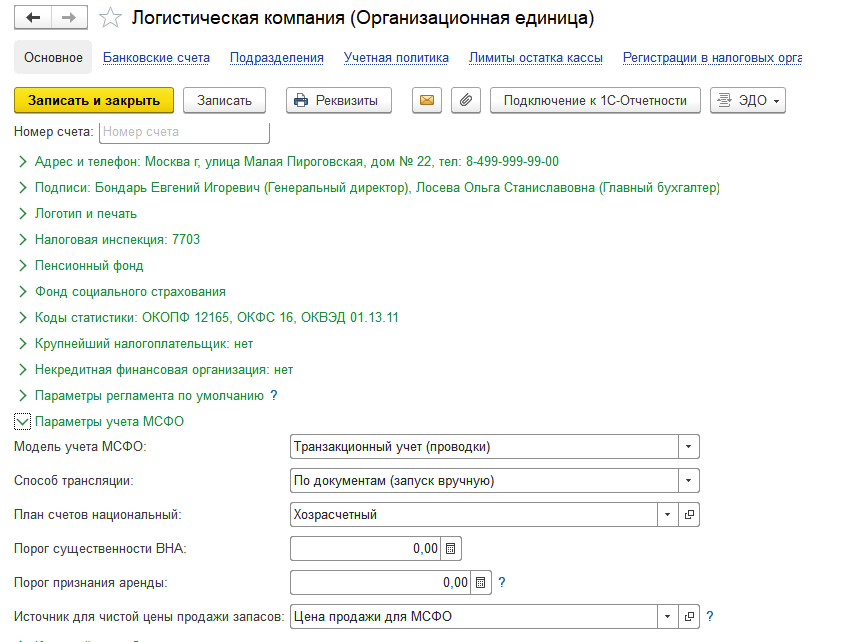
Task: Click the envelope email icon button
Action: [427, 100]
